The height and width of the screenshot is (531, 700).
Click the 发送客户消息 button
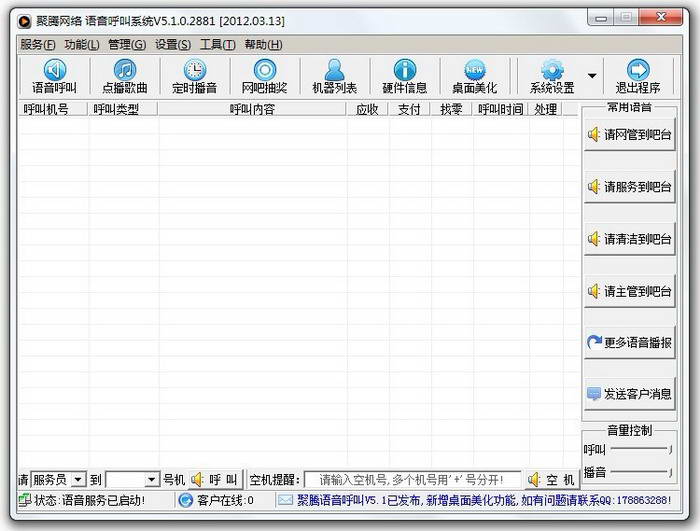pos(629,394)
